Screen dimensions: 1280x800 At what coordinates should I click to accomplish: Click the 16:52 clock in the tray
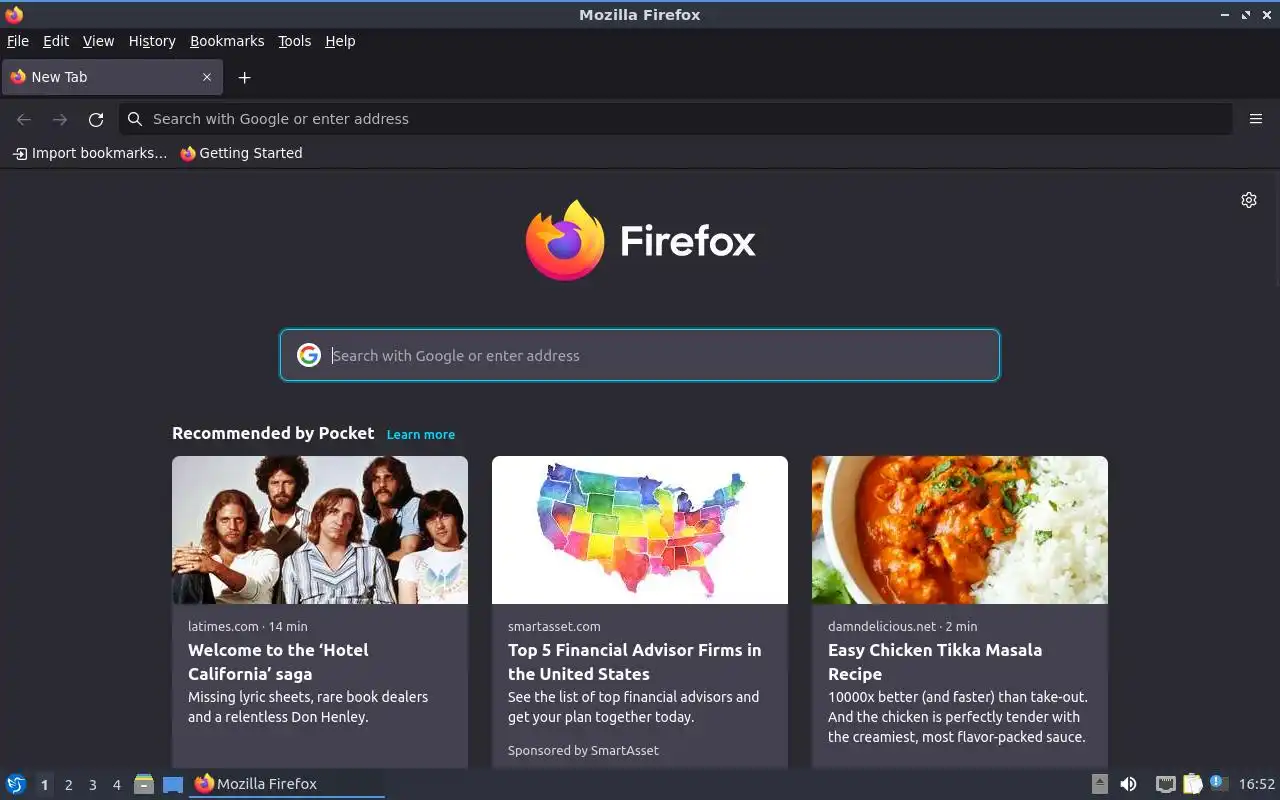click(1257, 784)
